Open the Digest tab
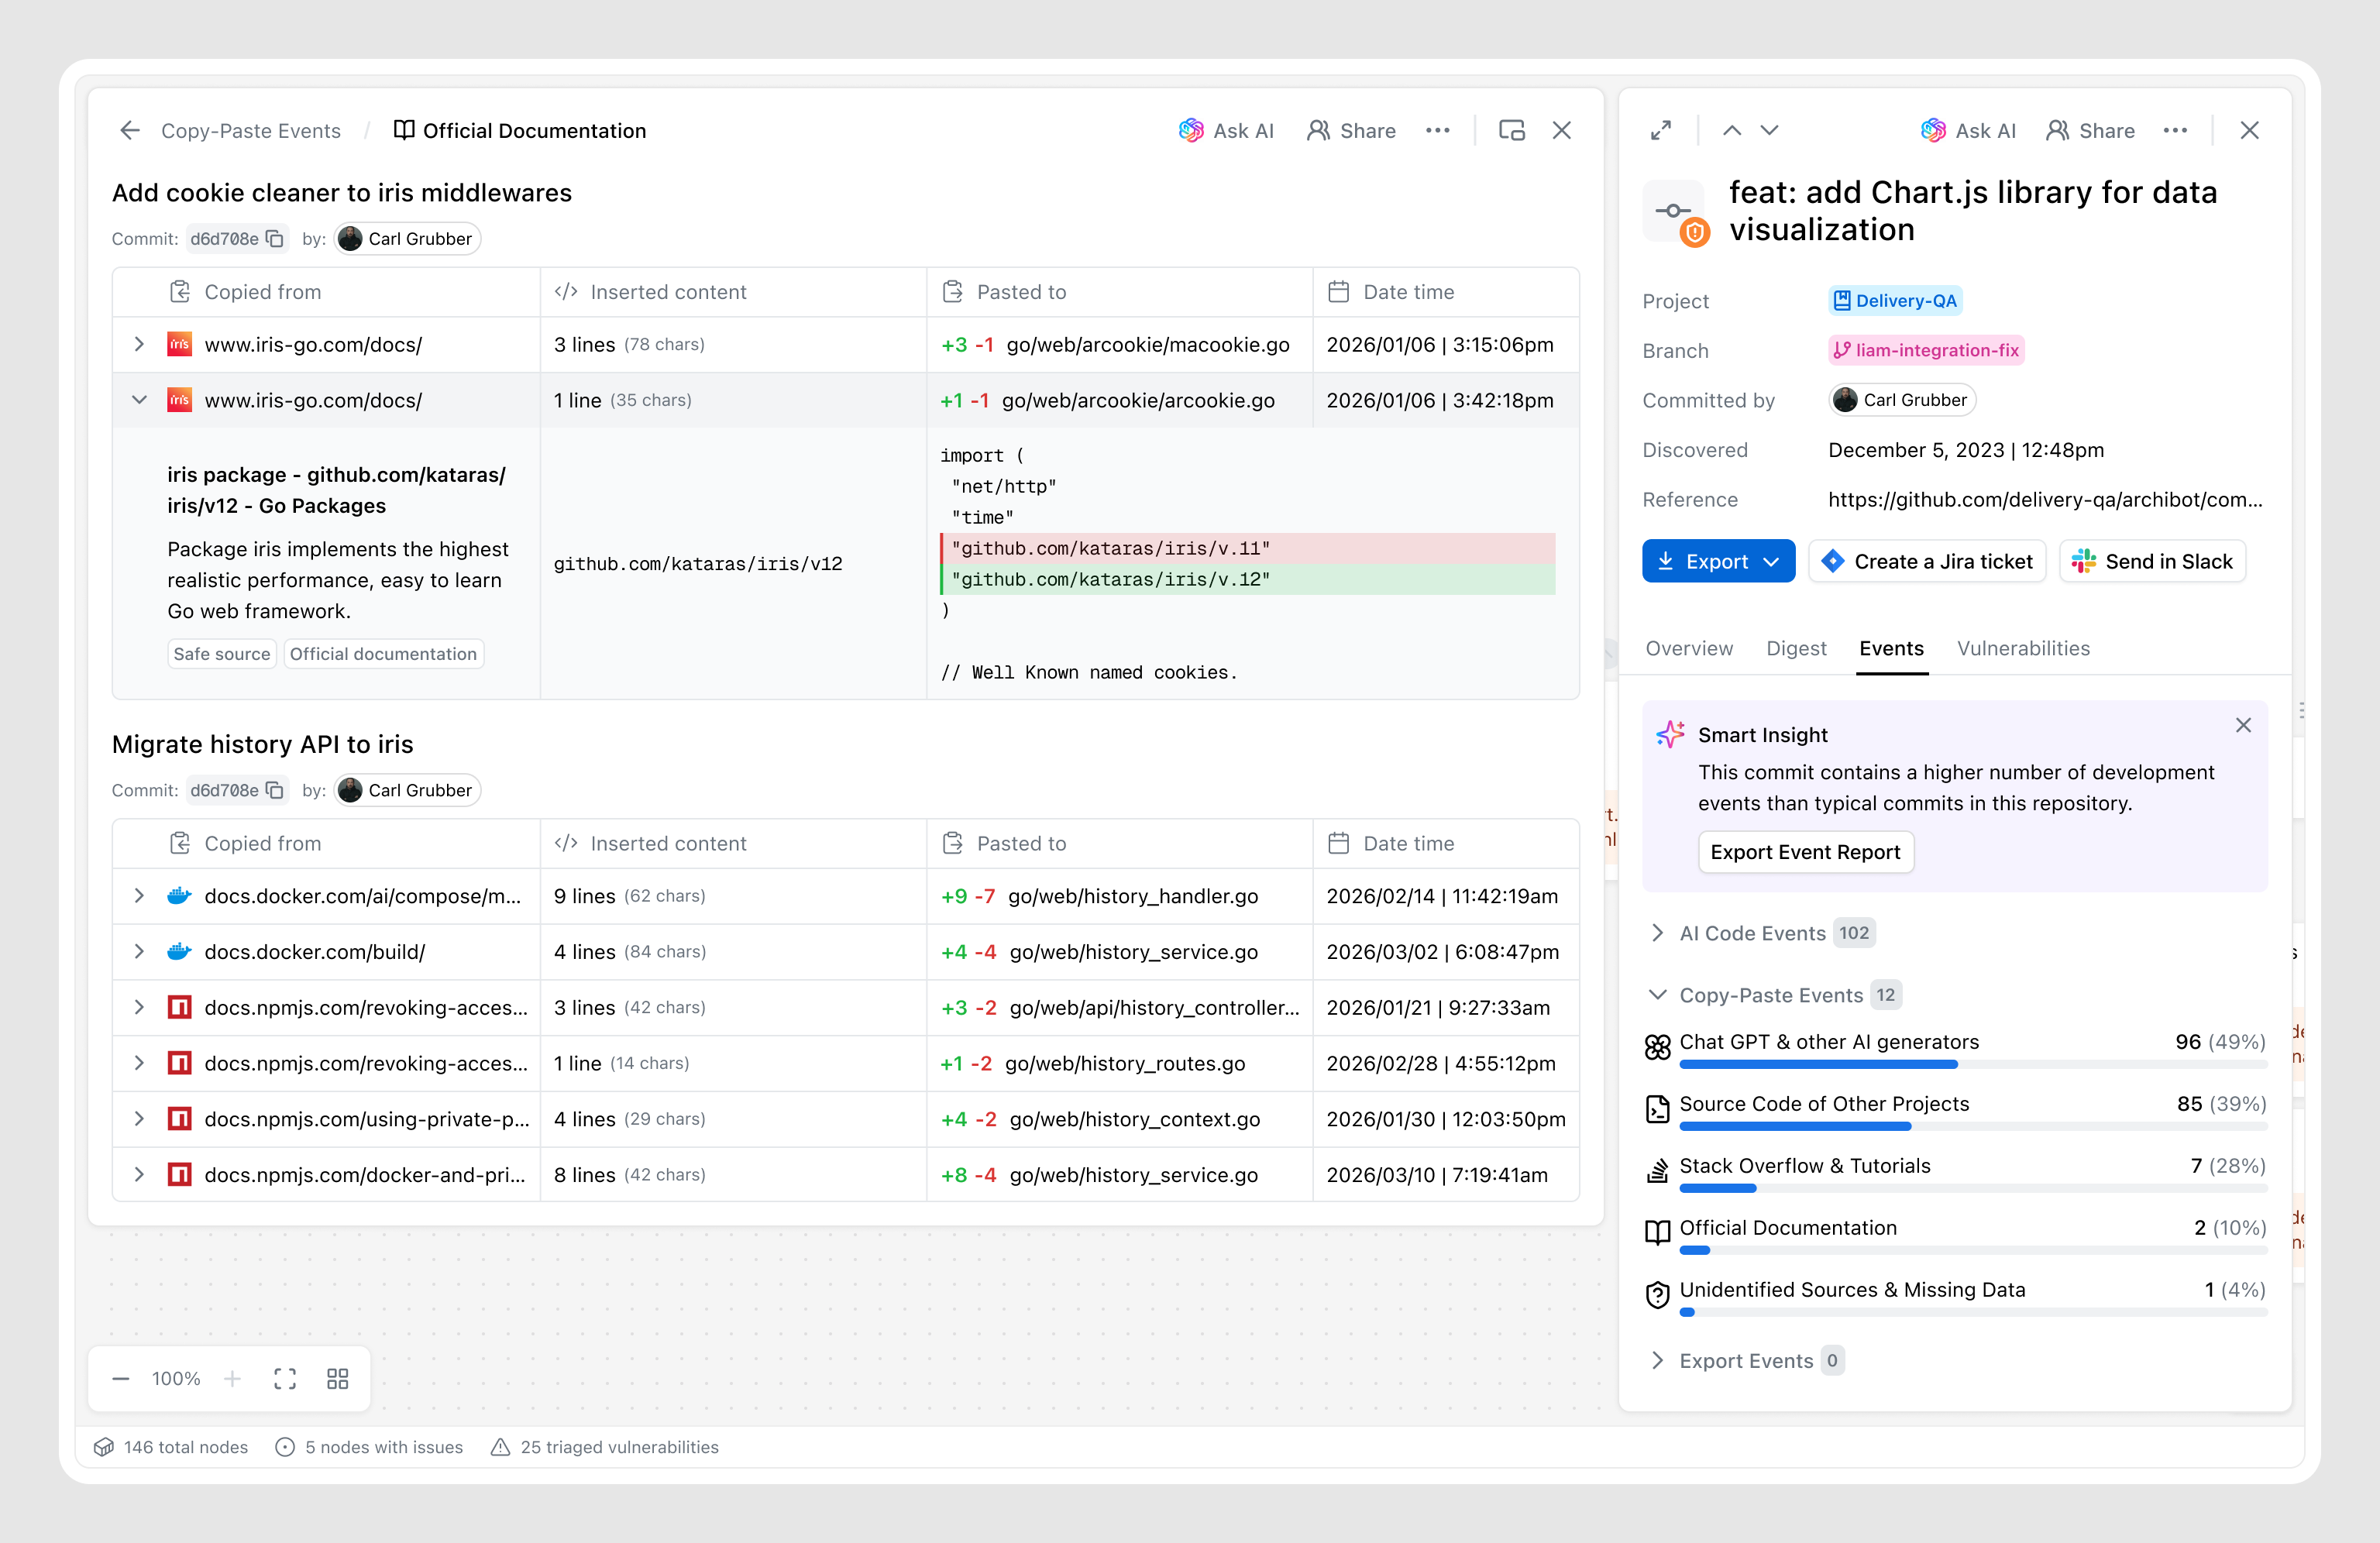The height and width of the screenshot is (1543, 2380). (x=1795, y=649)
